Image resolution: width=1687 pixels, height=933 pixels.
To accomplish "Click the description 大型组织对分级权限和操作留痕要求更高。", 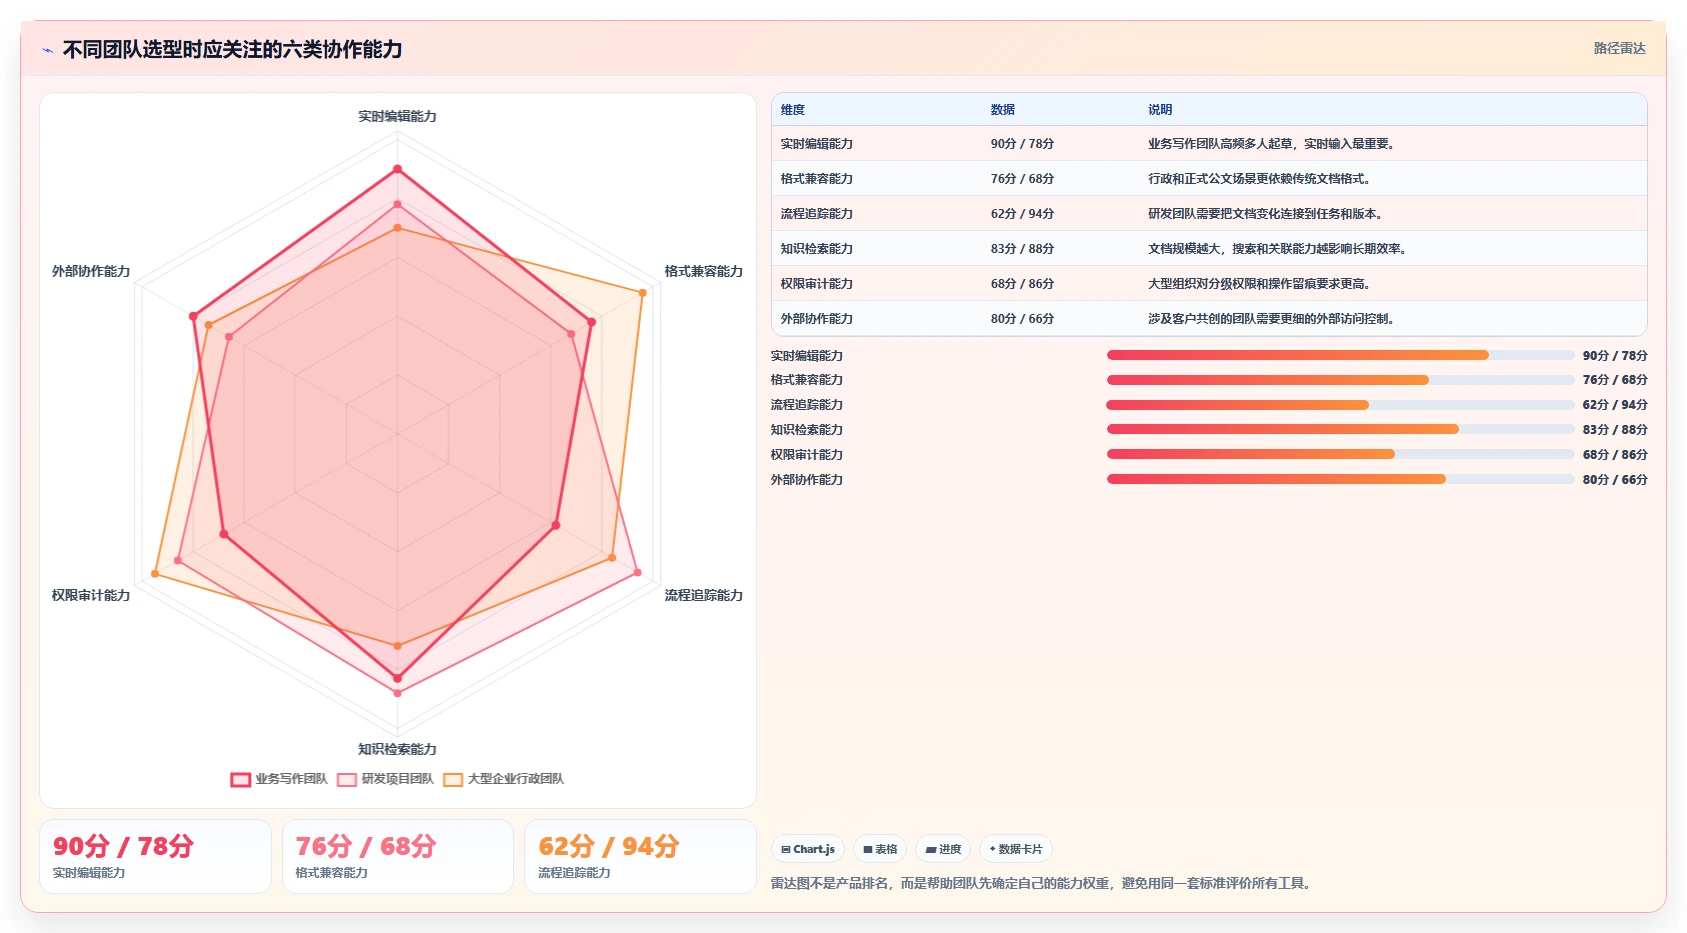I will 1259,284.
